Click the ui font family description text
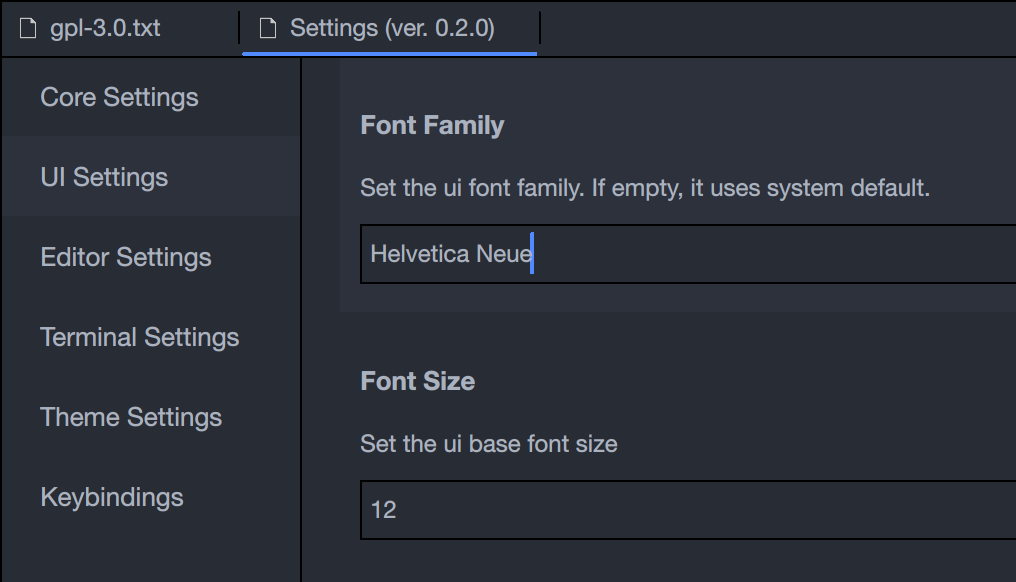 coord(644,187)
